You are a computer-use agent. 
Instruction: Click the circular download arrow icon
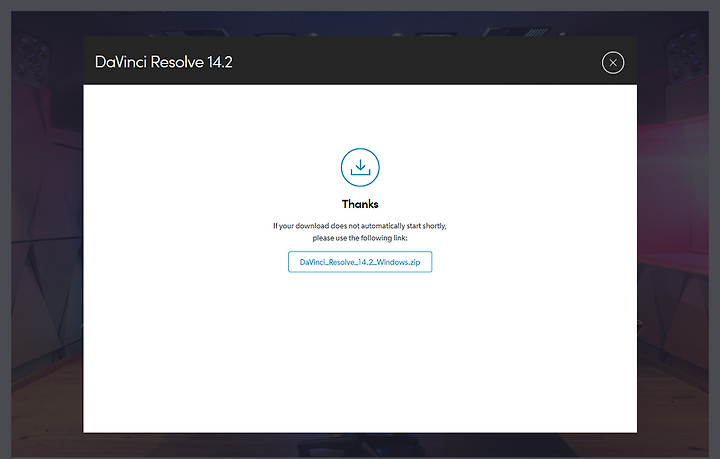360,167
